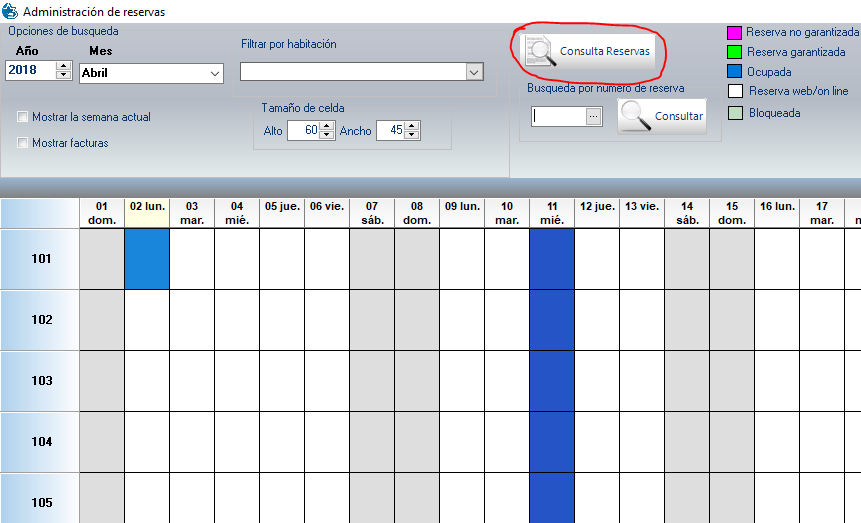
Task: Click the application icon in title bar
Action: coord(10,12)
